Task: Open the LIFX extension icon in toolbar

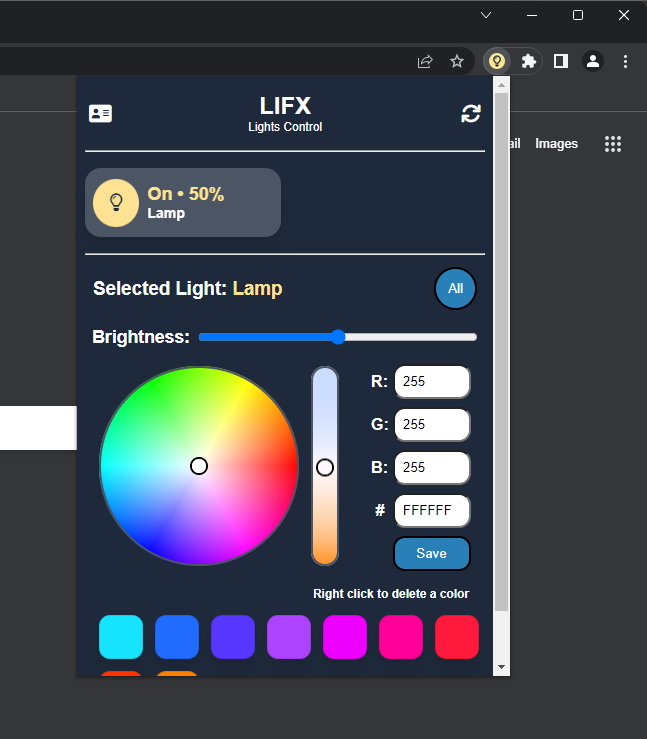Action: [x=496, y=61]
